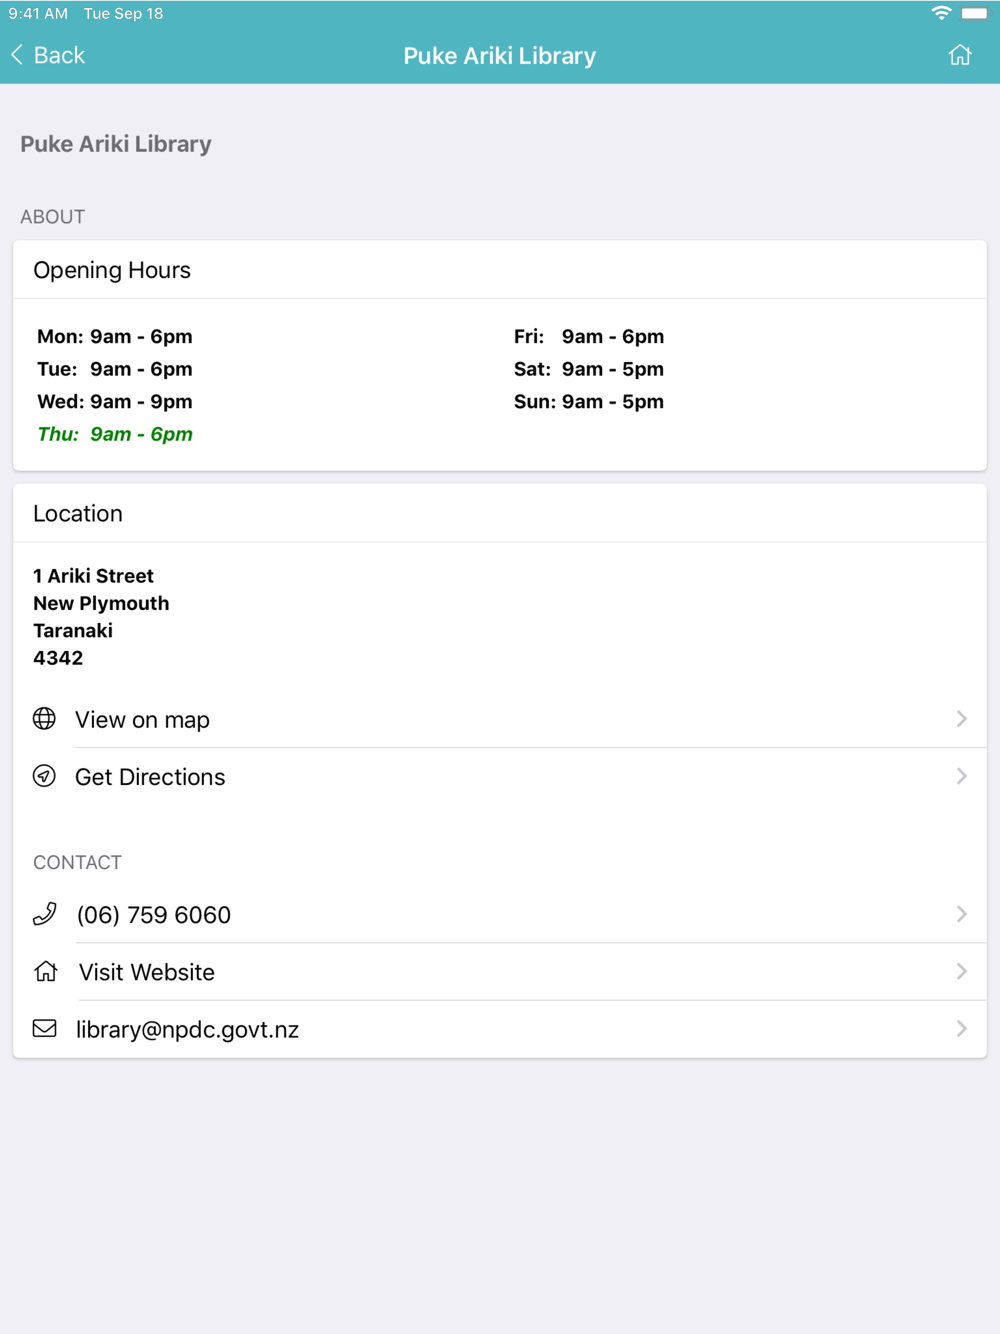
Task: Select Monday hours 9am - 6pm
Action: 115,336
